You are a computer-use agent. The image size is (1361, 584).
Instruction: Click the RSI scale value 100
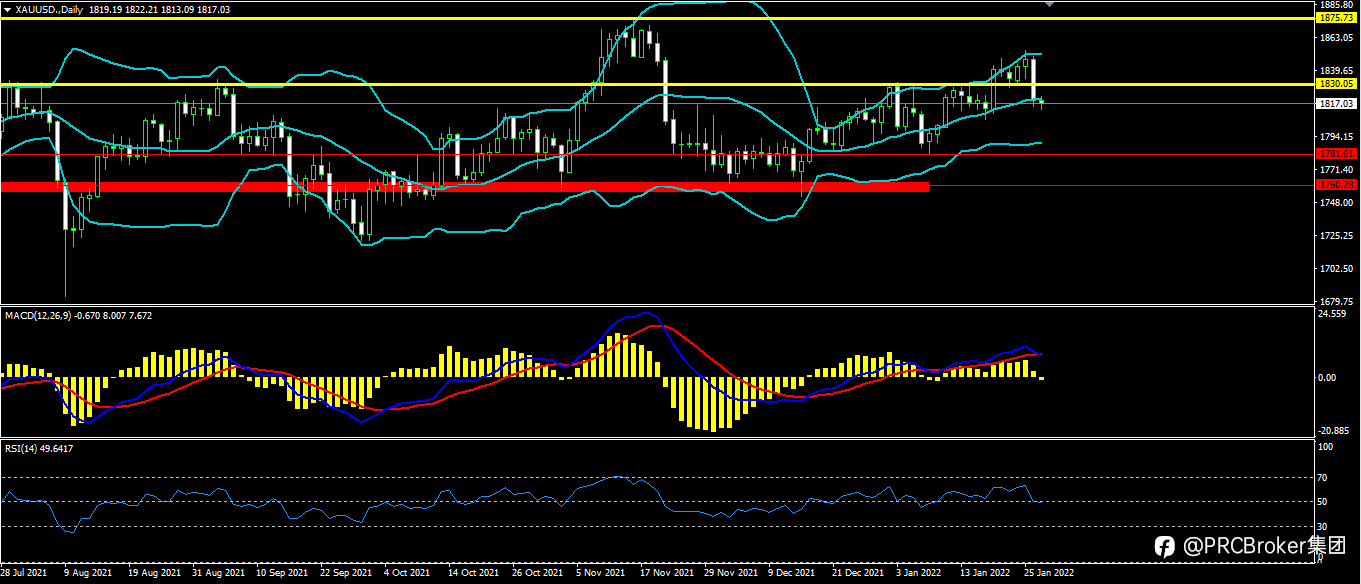[x=1326, y=449]
